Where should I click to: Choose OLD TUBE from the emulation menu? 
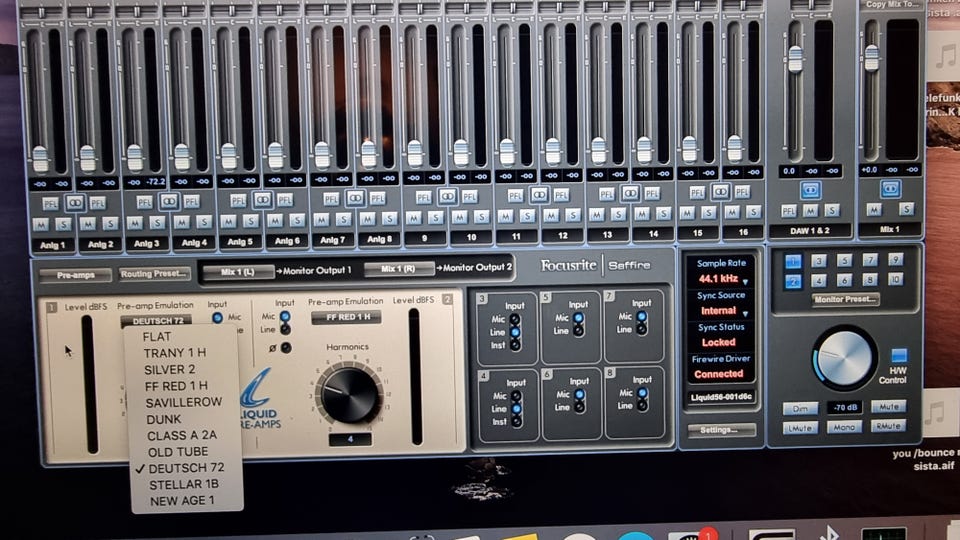[x=178, y=451]
